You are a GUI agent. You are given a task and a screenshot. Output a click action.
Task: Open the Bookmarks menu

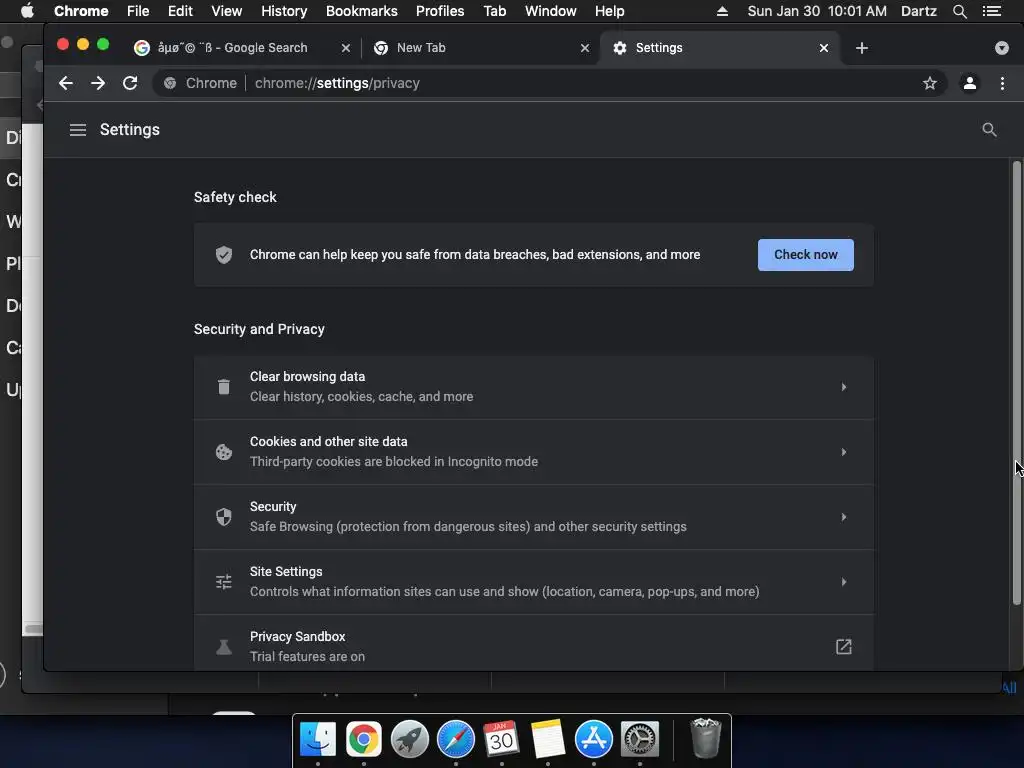pos(361,11)
